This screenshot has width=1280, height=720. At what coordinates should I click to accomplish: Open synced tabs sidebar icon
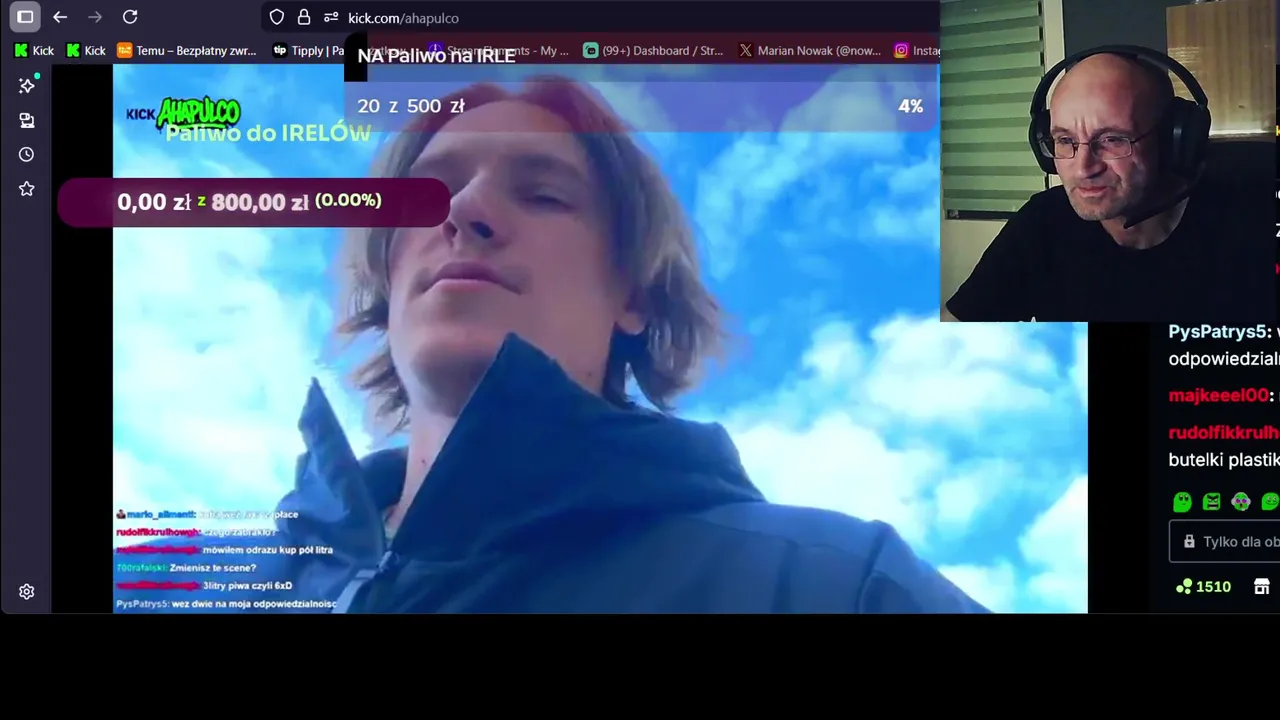[x=27, y=121]
